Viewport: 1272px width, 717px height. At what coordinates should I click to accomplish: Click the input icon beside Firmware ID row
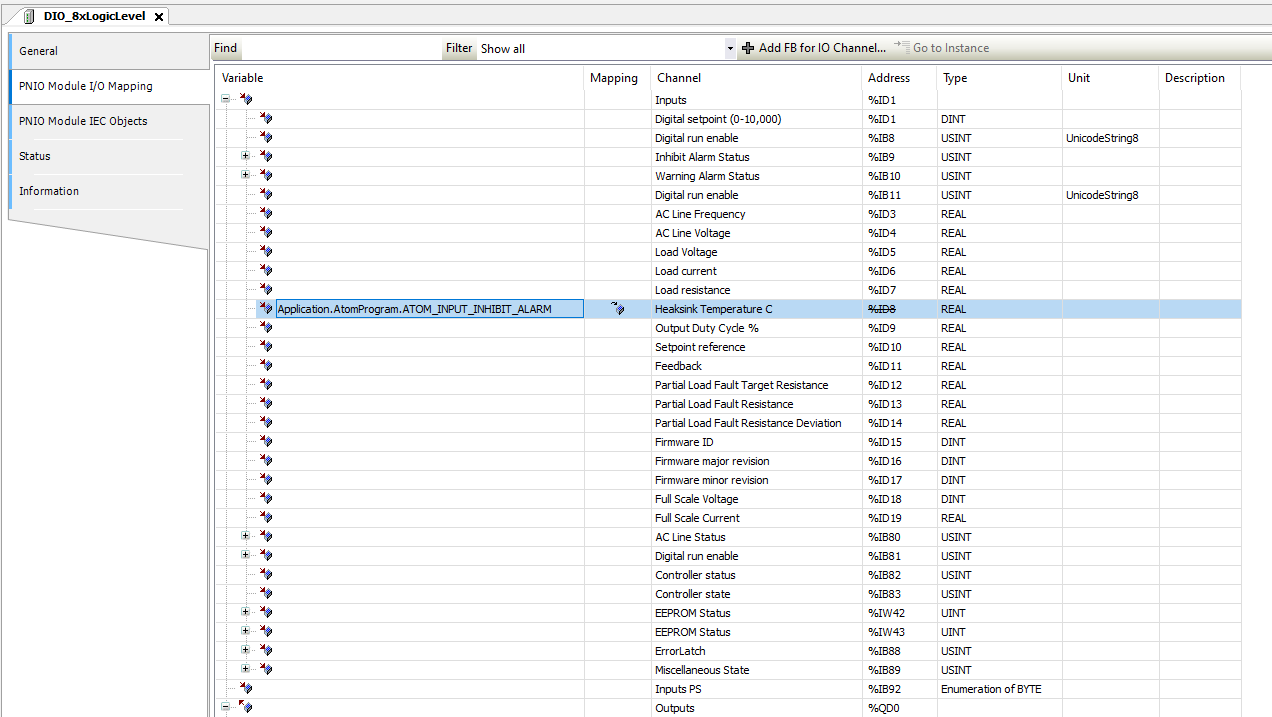[265, 442]
